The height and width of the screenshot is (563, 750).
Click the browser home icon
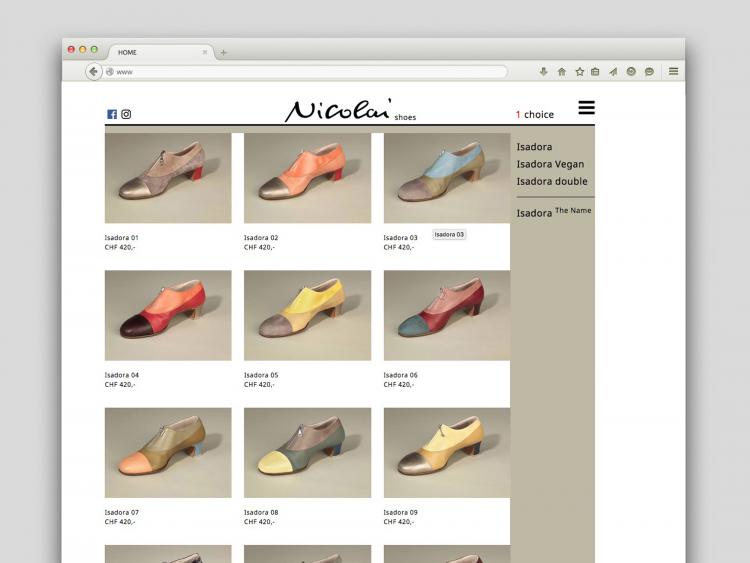pyautogui.click(x=562, y=72)
